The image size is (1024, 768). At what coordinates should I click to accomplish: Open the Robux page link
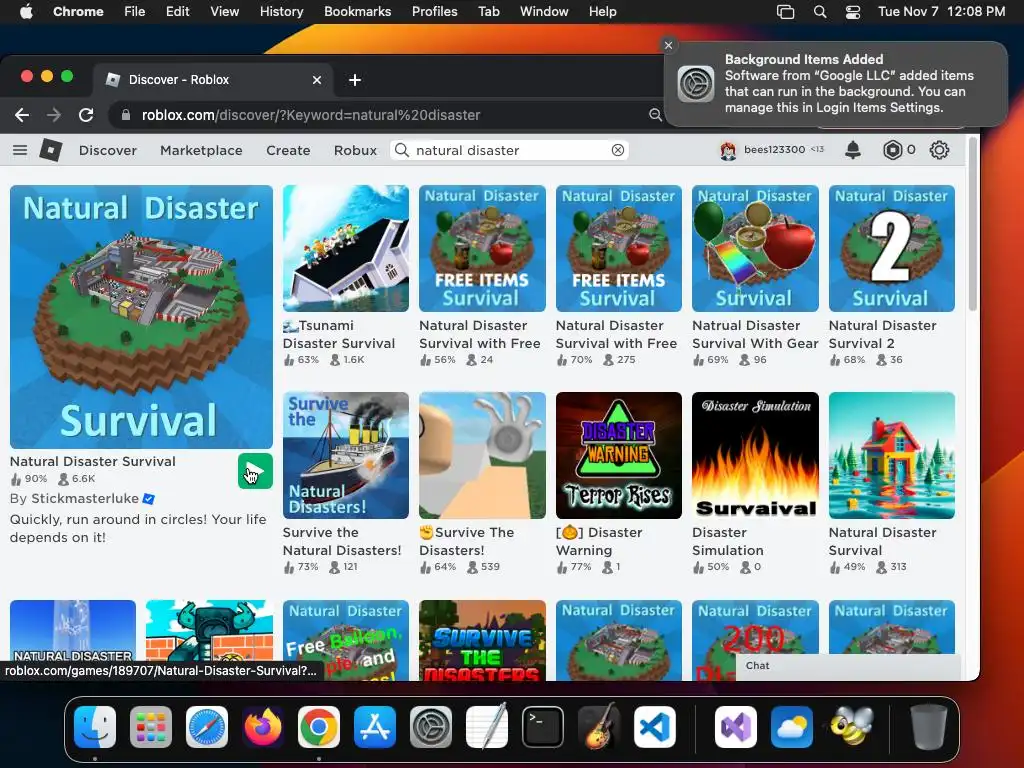(355, 150)
